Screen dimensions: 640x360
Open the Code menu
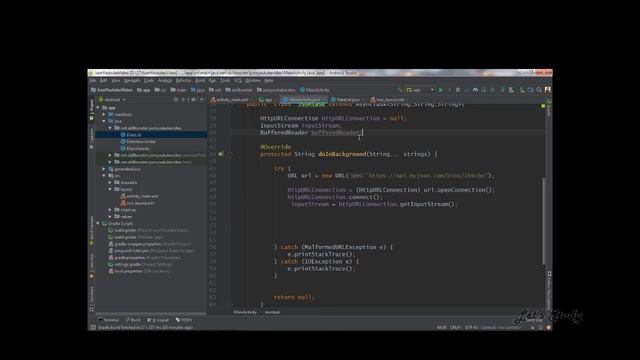[149, 81]
